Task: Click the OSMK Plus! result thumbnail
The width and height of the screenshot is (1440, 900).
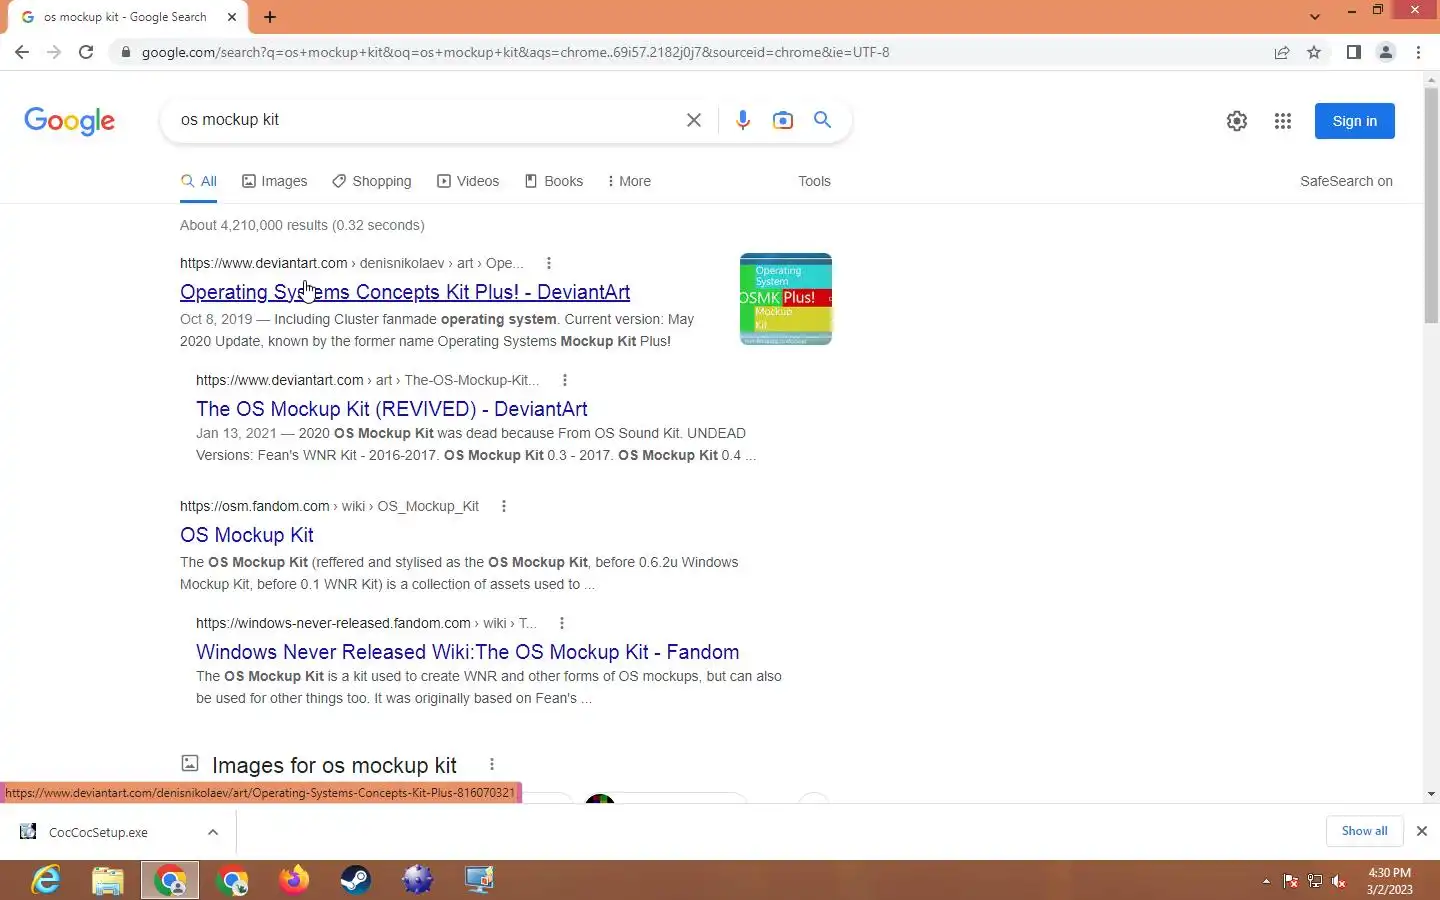Action: (786, 299)
